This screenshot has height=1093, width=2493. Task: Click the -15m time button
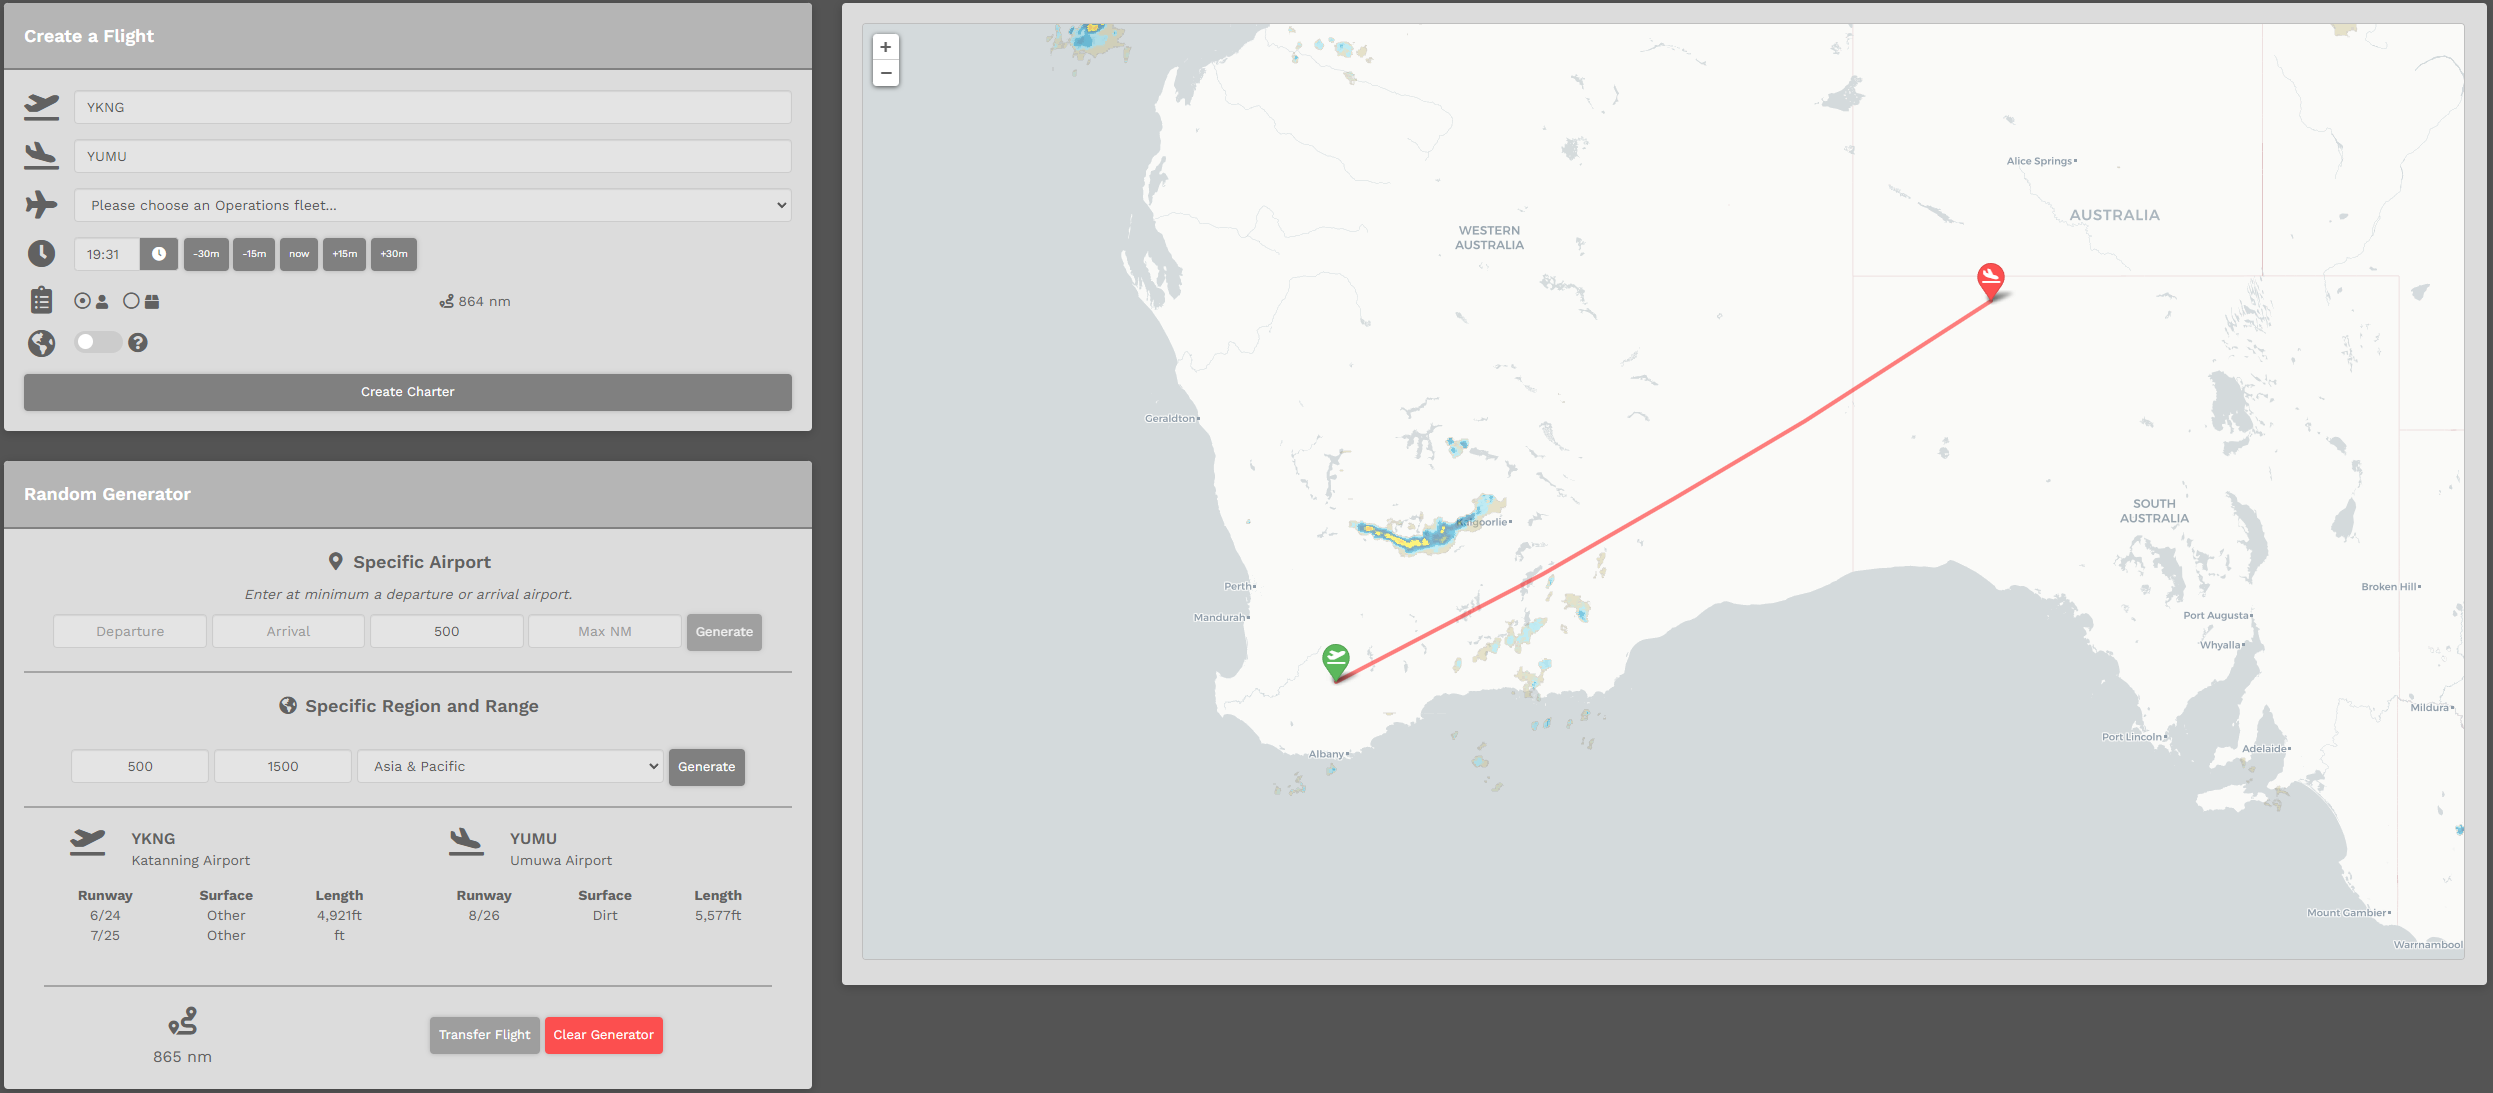coord(254,254)
